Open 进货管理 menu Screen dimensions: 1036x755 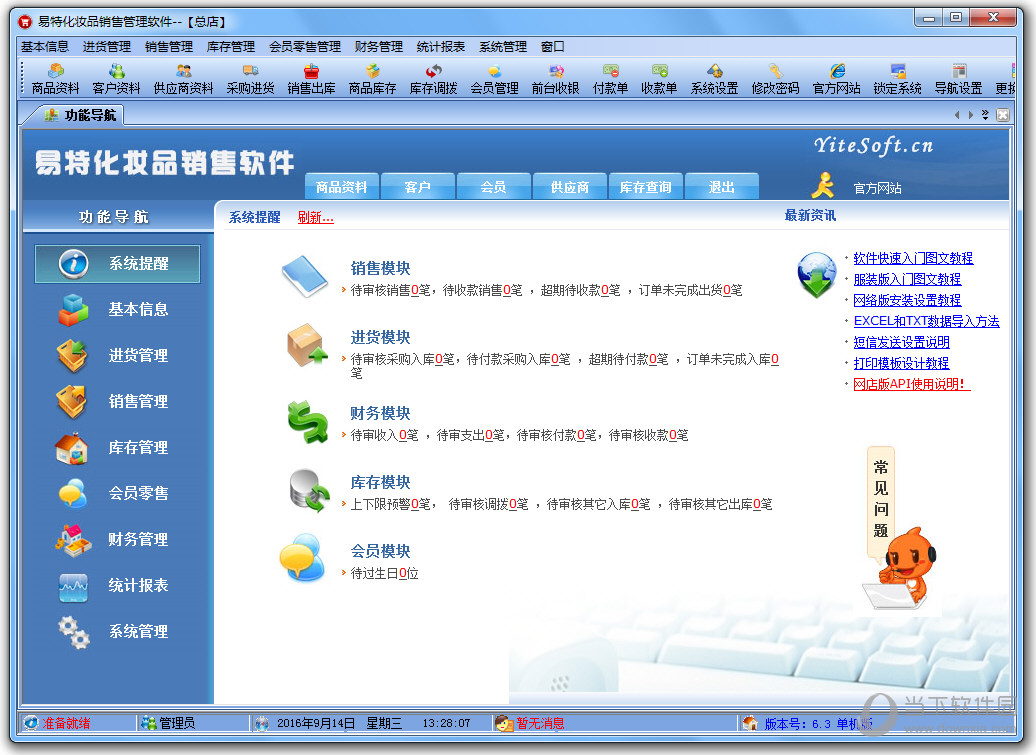(x=106, y=46)
